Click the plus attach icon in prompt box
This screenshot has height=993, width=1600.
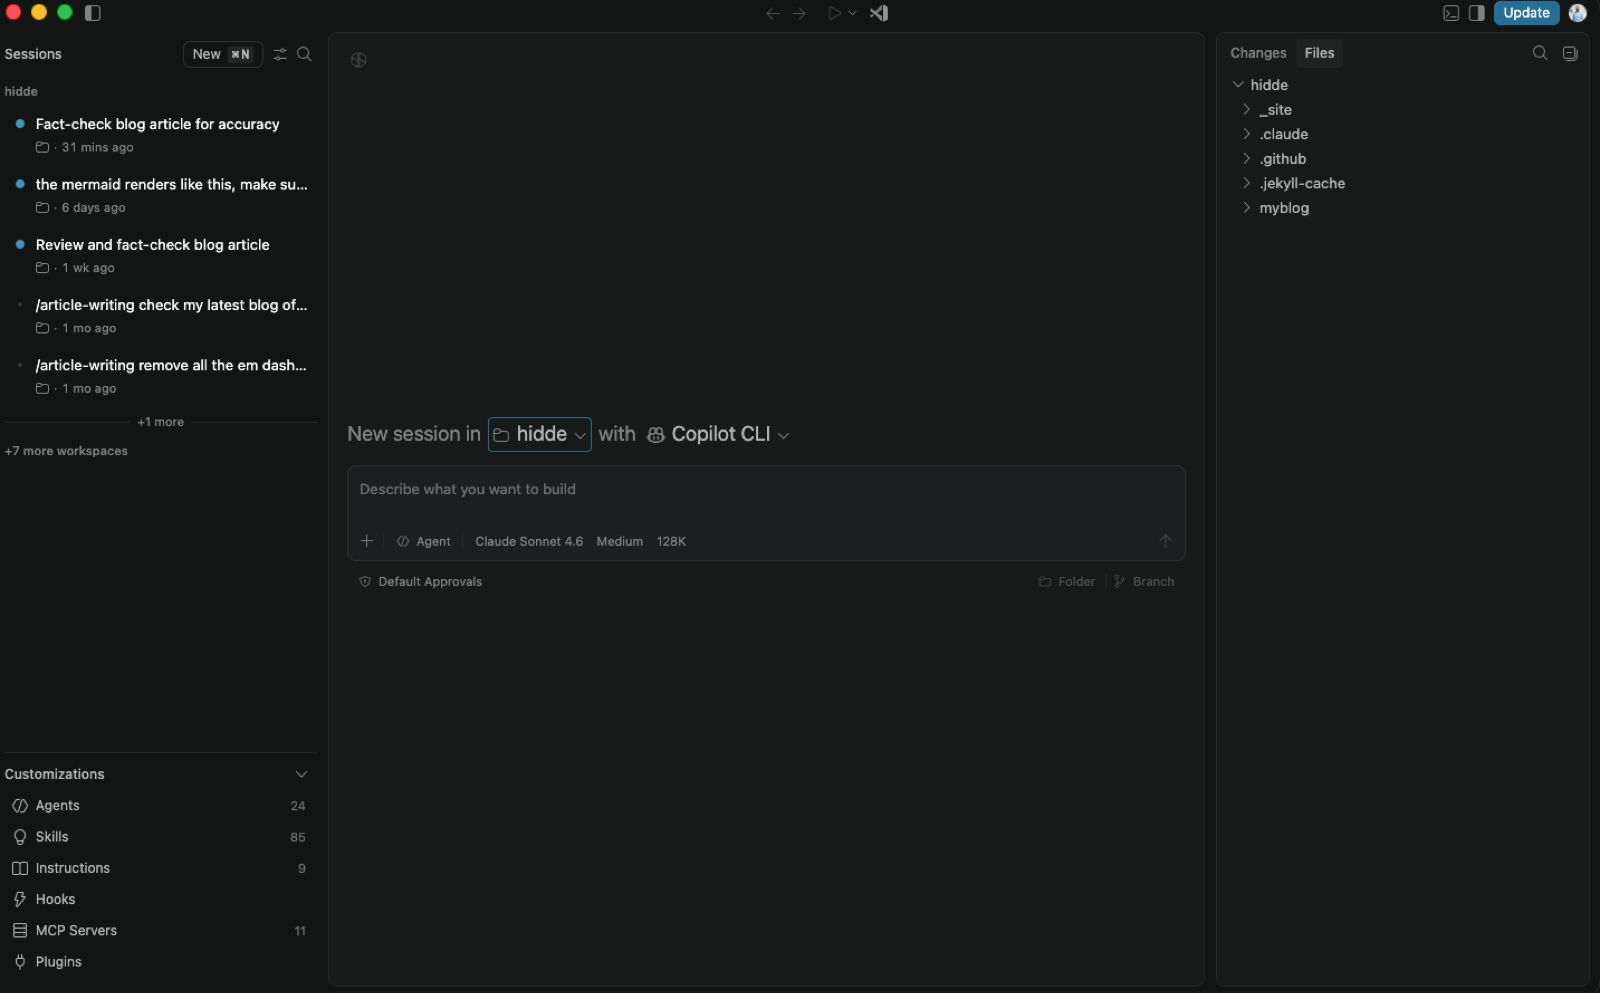click(x=367, y=541)
